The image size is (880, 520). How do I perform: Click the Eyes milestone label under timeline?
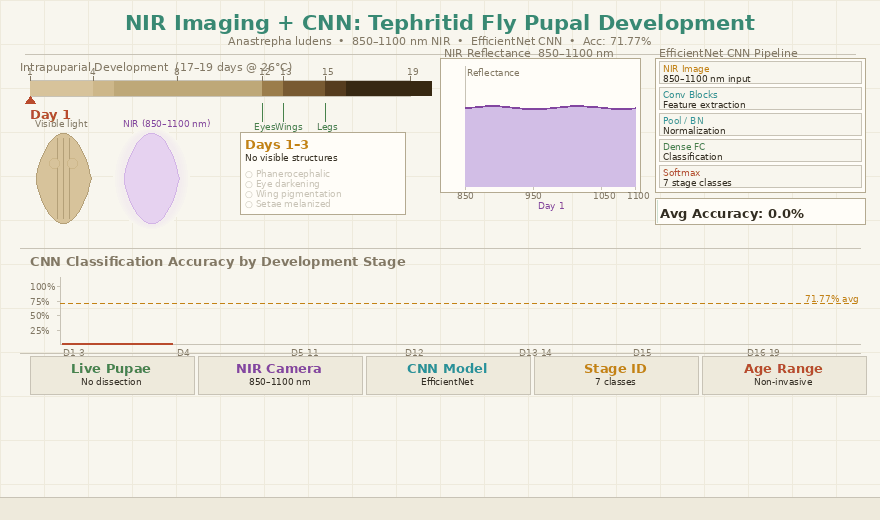click(264, 127)
